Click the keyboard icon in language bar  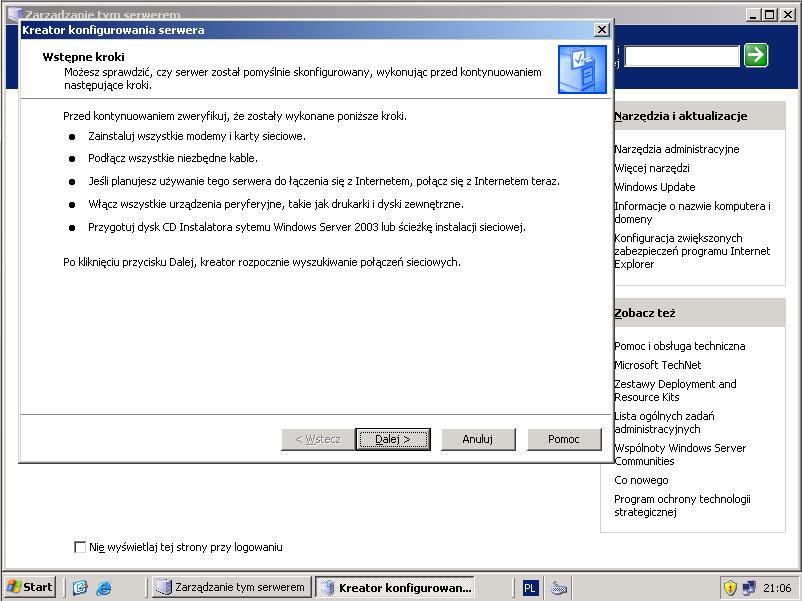coord(559,588)
